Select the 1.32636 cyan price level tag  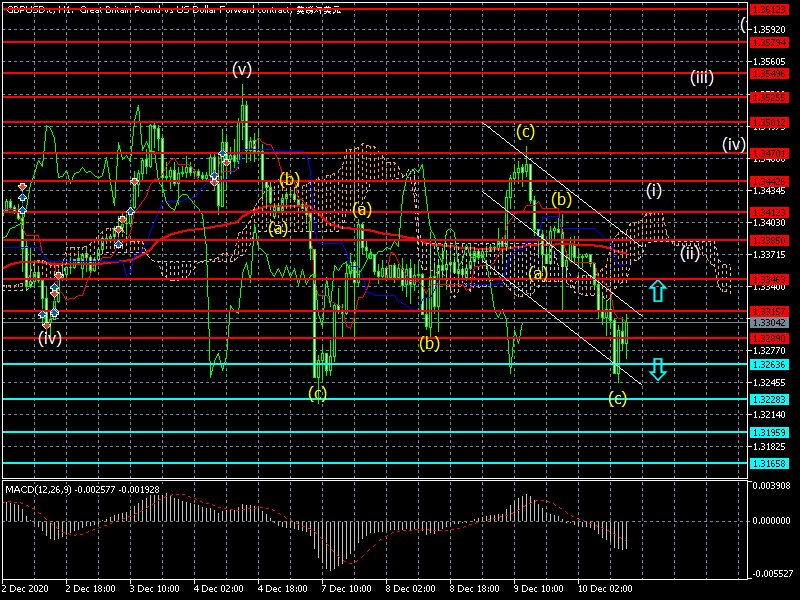(769, 365)
